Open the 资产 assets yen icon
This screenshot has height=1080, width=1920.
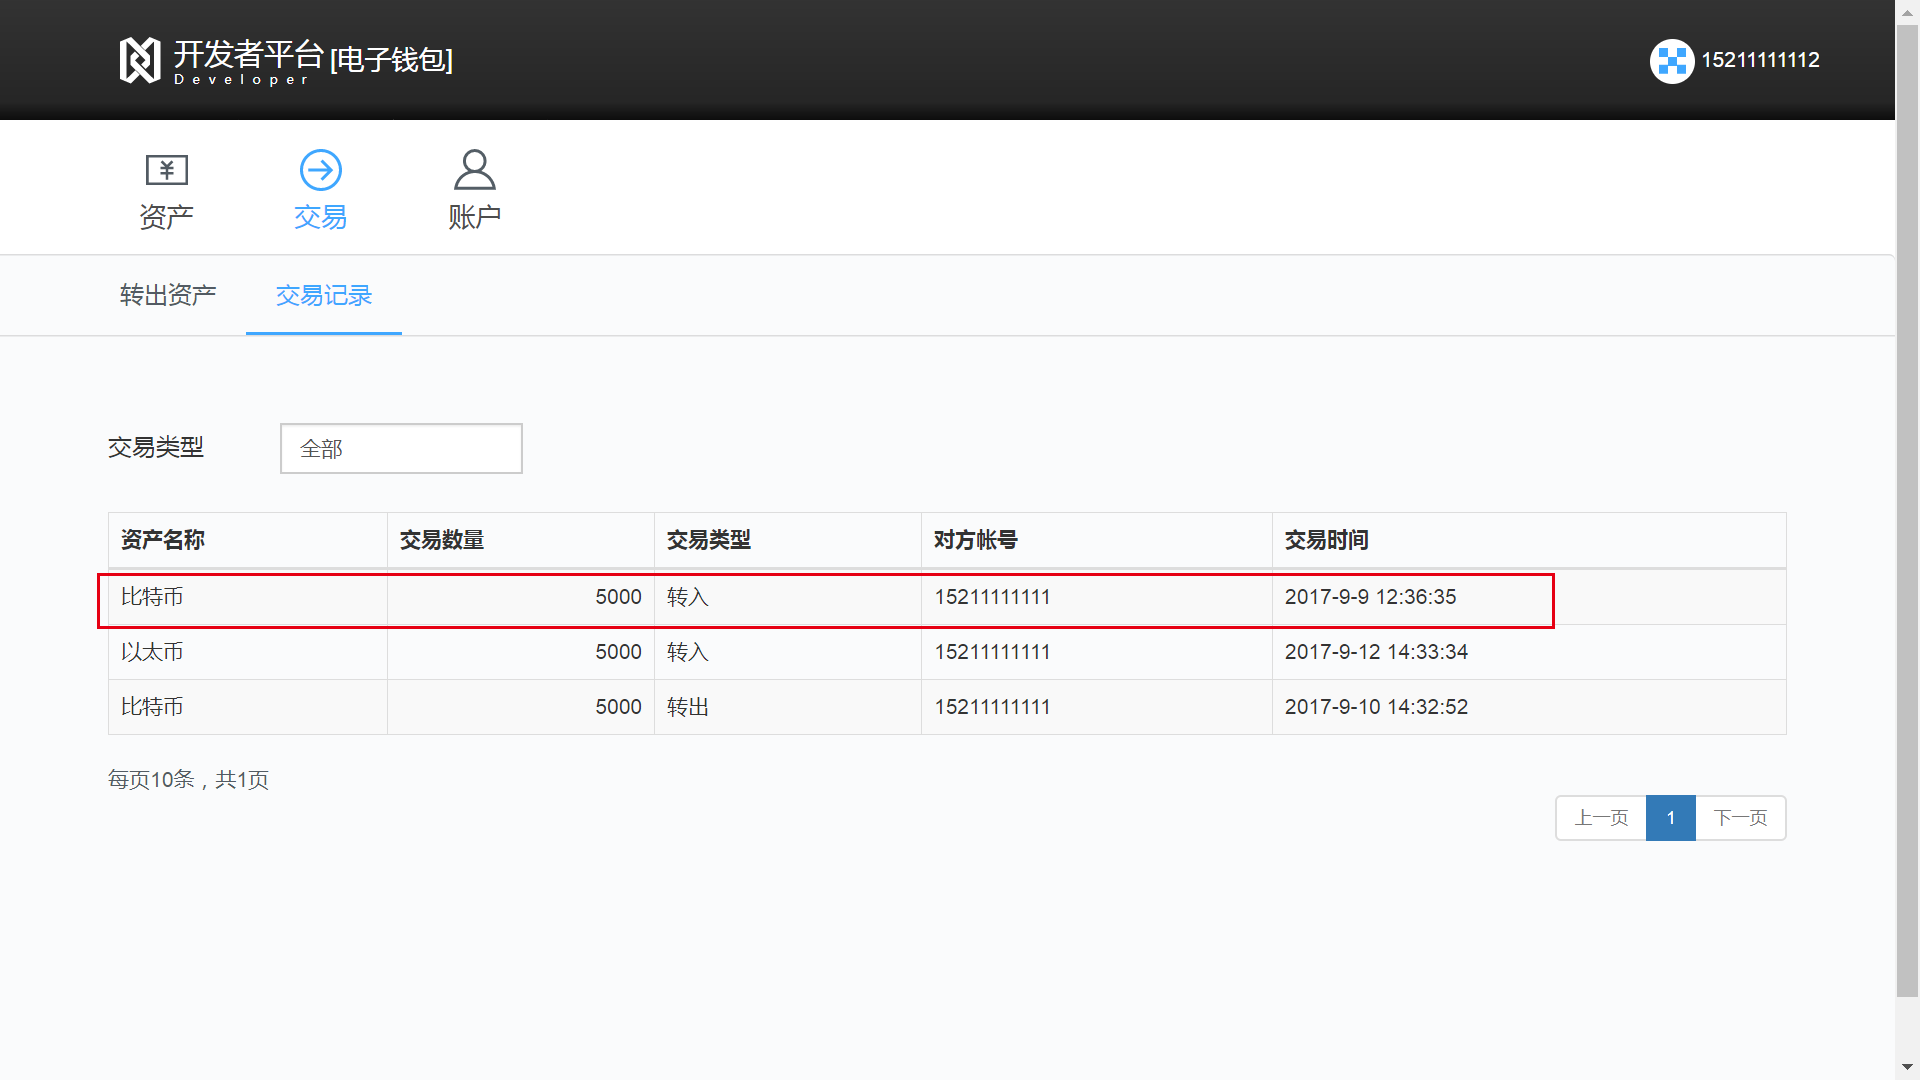(x=166, y=170)
